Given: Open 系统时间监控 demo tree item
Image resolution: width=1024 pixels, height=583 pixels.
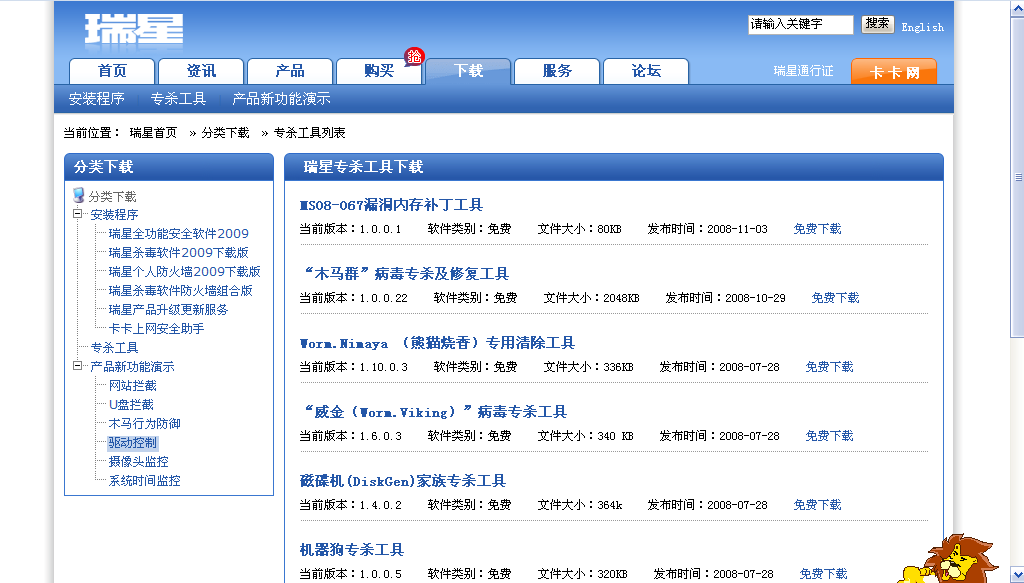Looking at the screenshot, I should click(x=144, y=481).
